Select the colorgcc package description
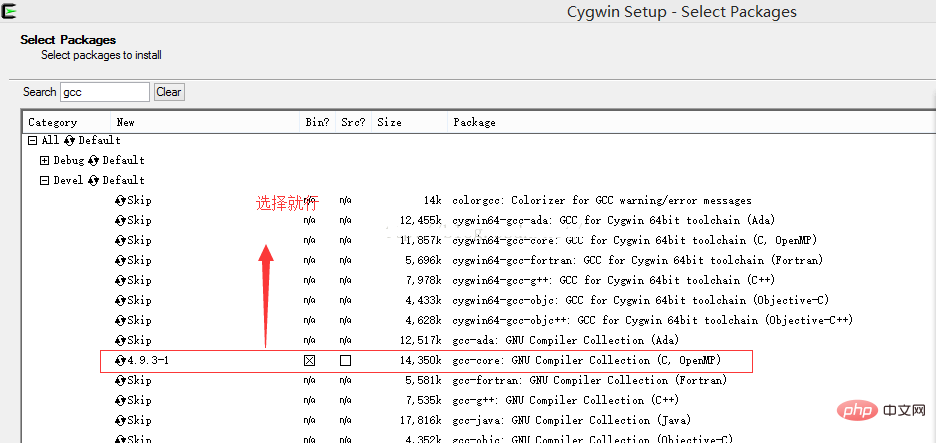 [x=602, y=201]
